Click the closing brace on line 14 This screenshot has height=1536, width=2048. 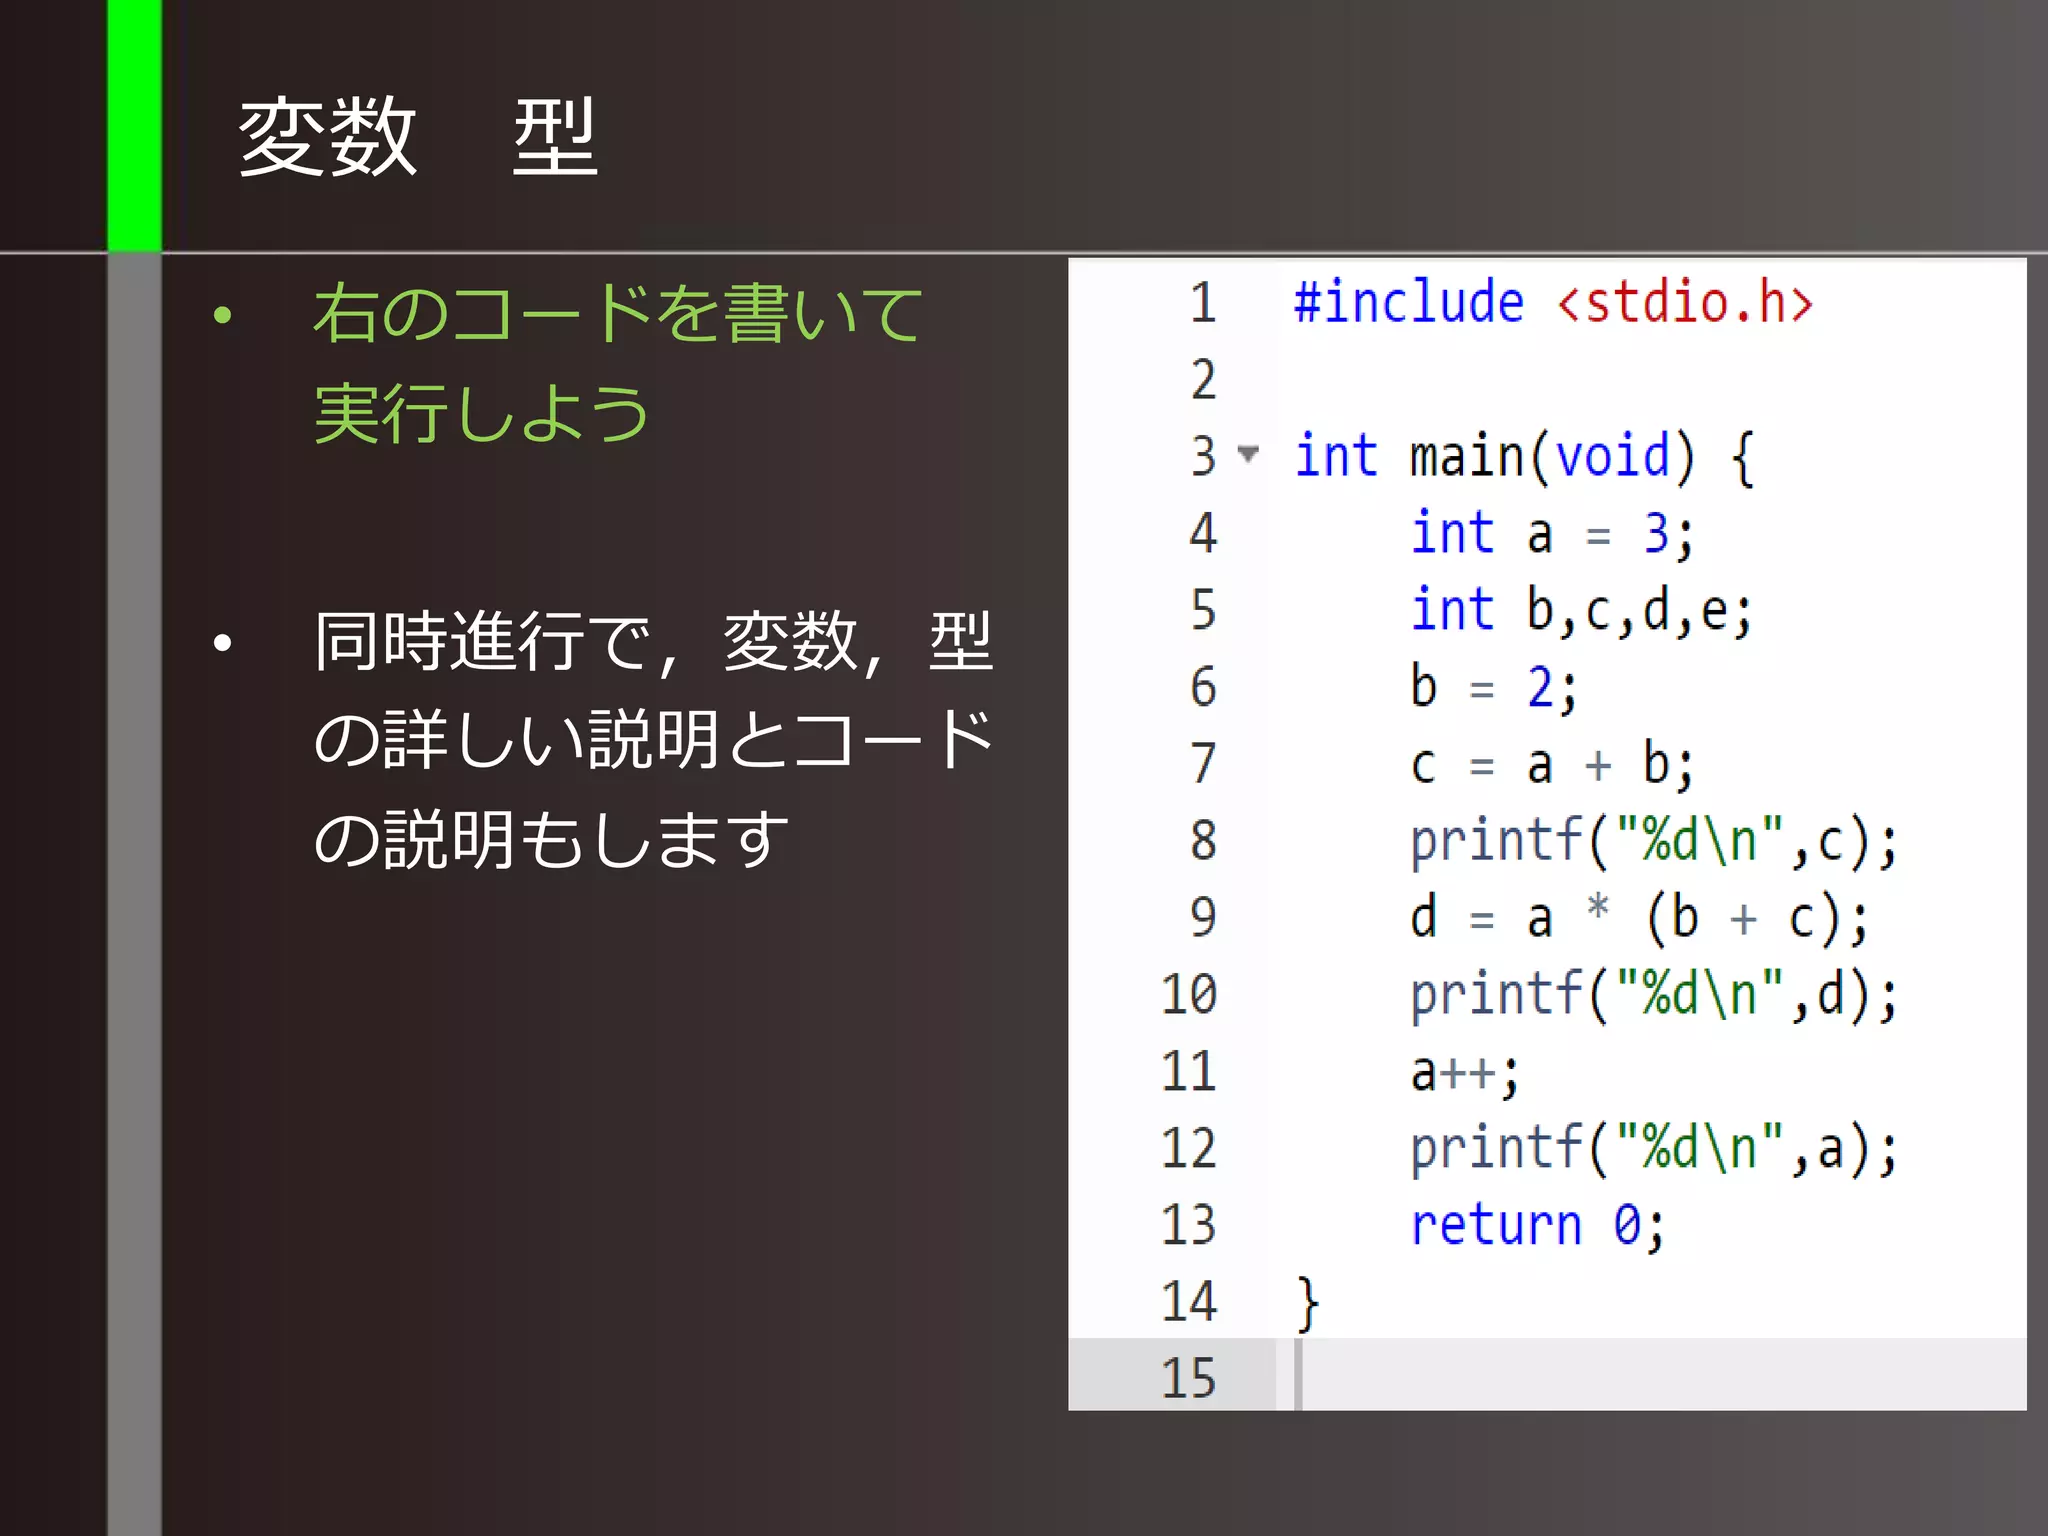coord(1308,1304)
